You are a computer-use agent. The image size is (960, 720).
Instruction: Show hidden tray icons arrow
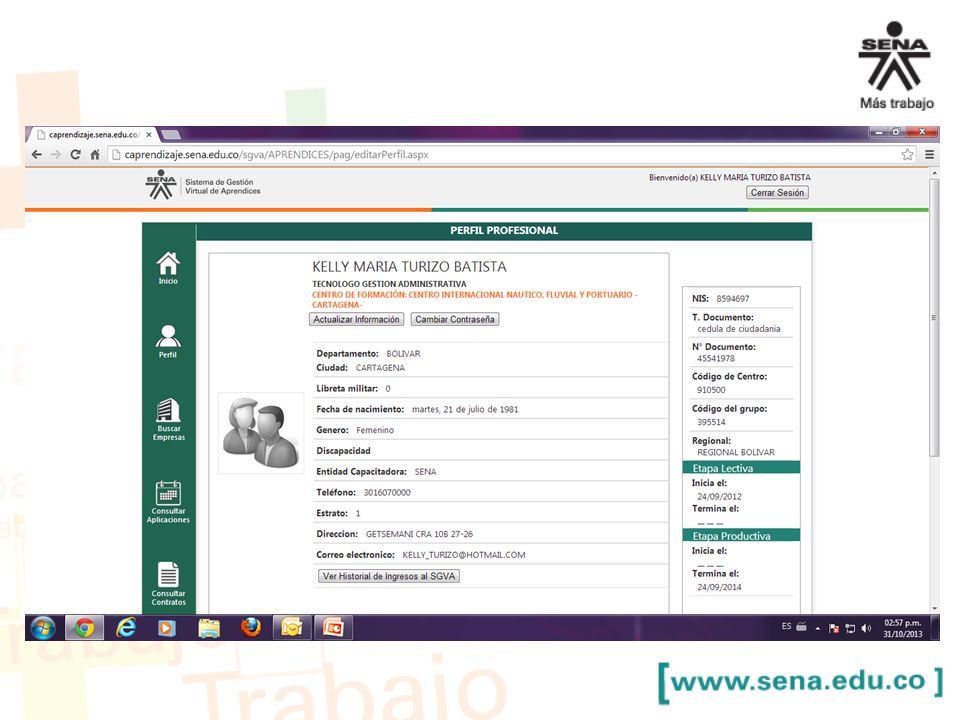pyautogui.click(x=817, y=628)
